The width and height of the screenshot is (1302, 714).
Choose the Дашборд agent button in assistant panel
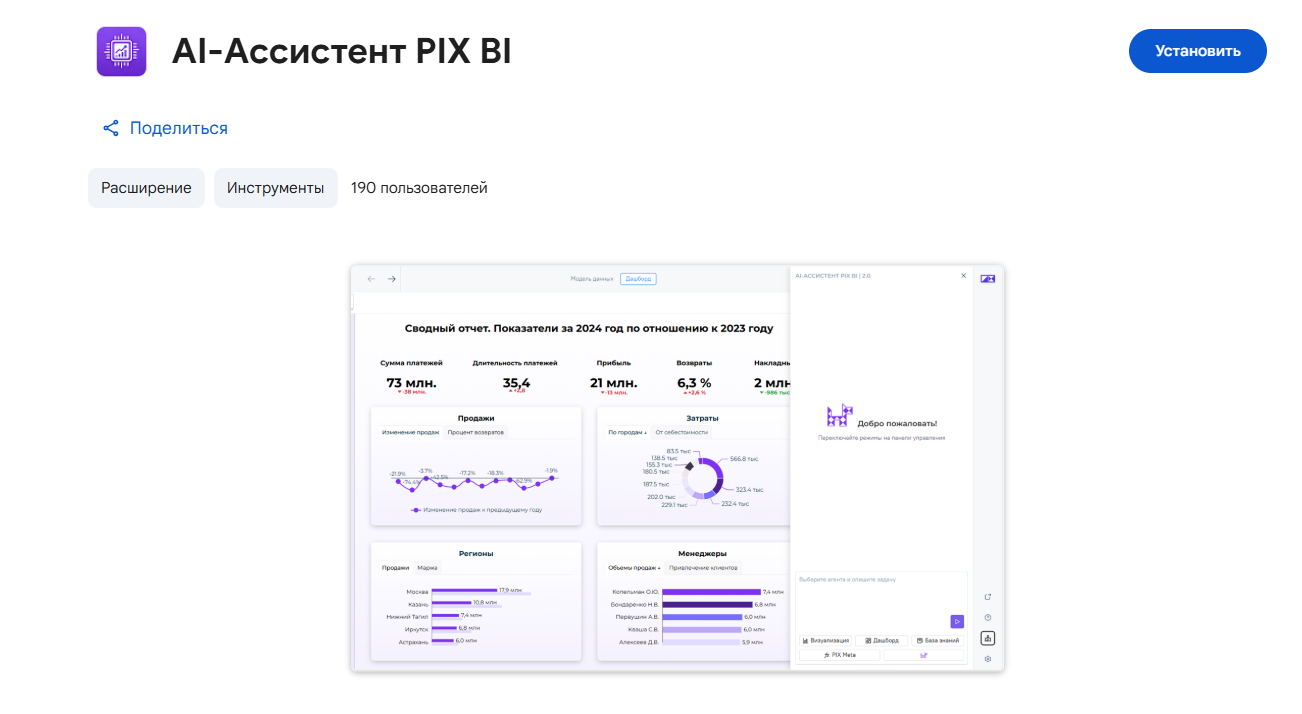point(882,640)
